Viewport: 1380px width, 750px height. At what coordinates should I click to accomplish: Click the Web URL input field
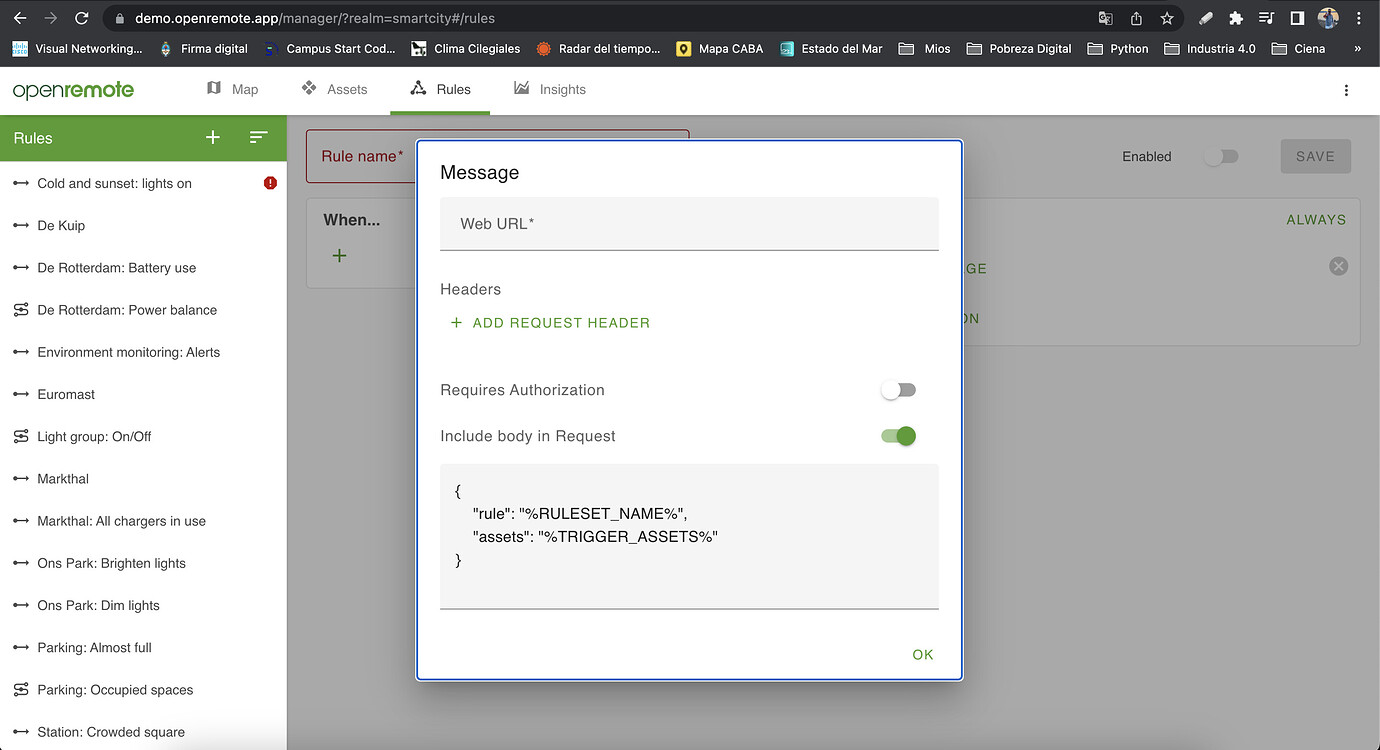point(689,223)
